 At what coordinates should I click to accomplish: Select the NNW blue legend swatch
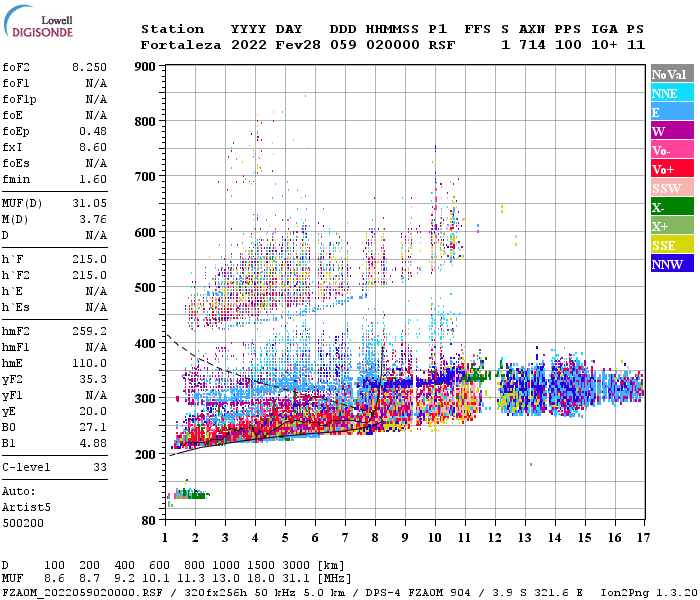point(672,263)
